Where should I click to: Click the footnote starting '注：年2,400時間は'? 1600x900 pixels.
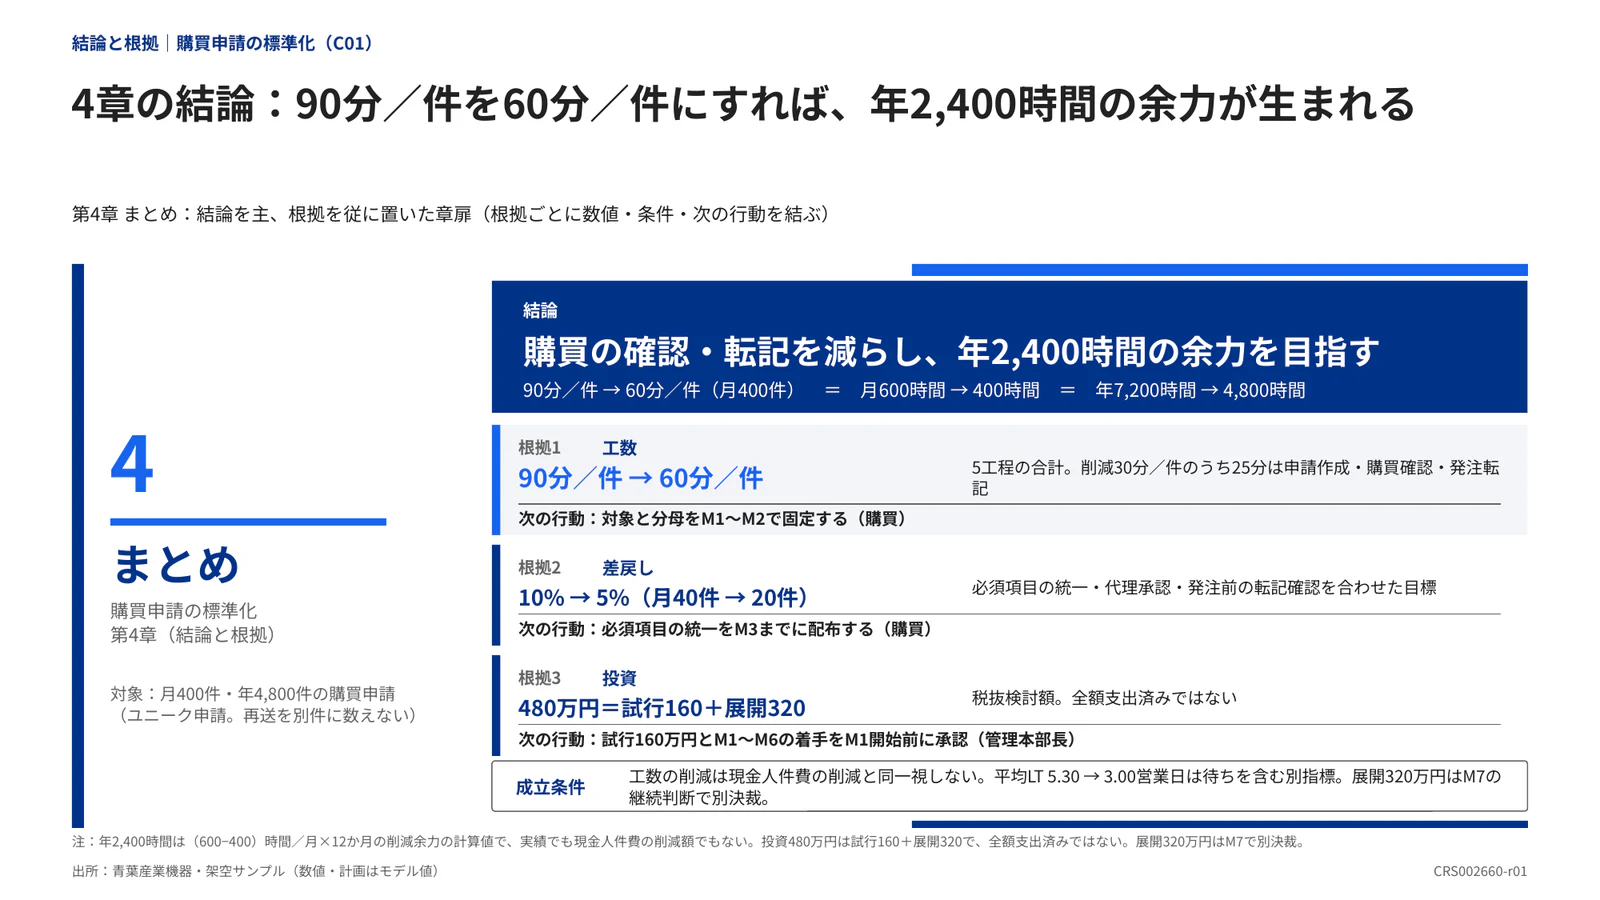click(691, 842)
